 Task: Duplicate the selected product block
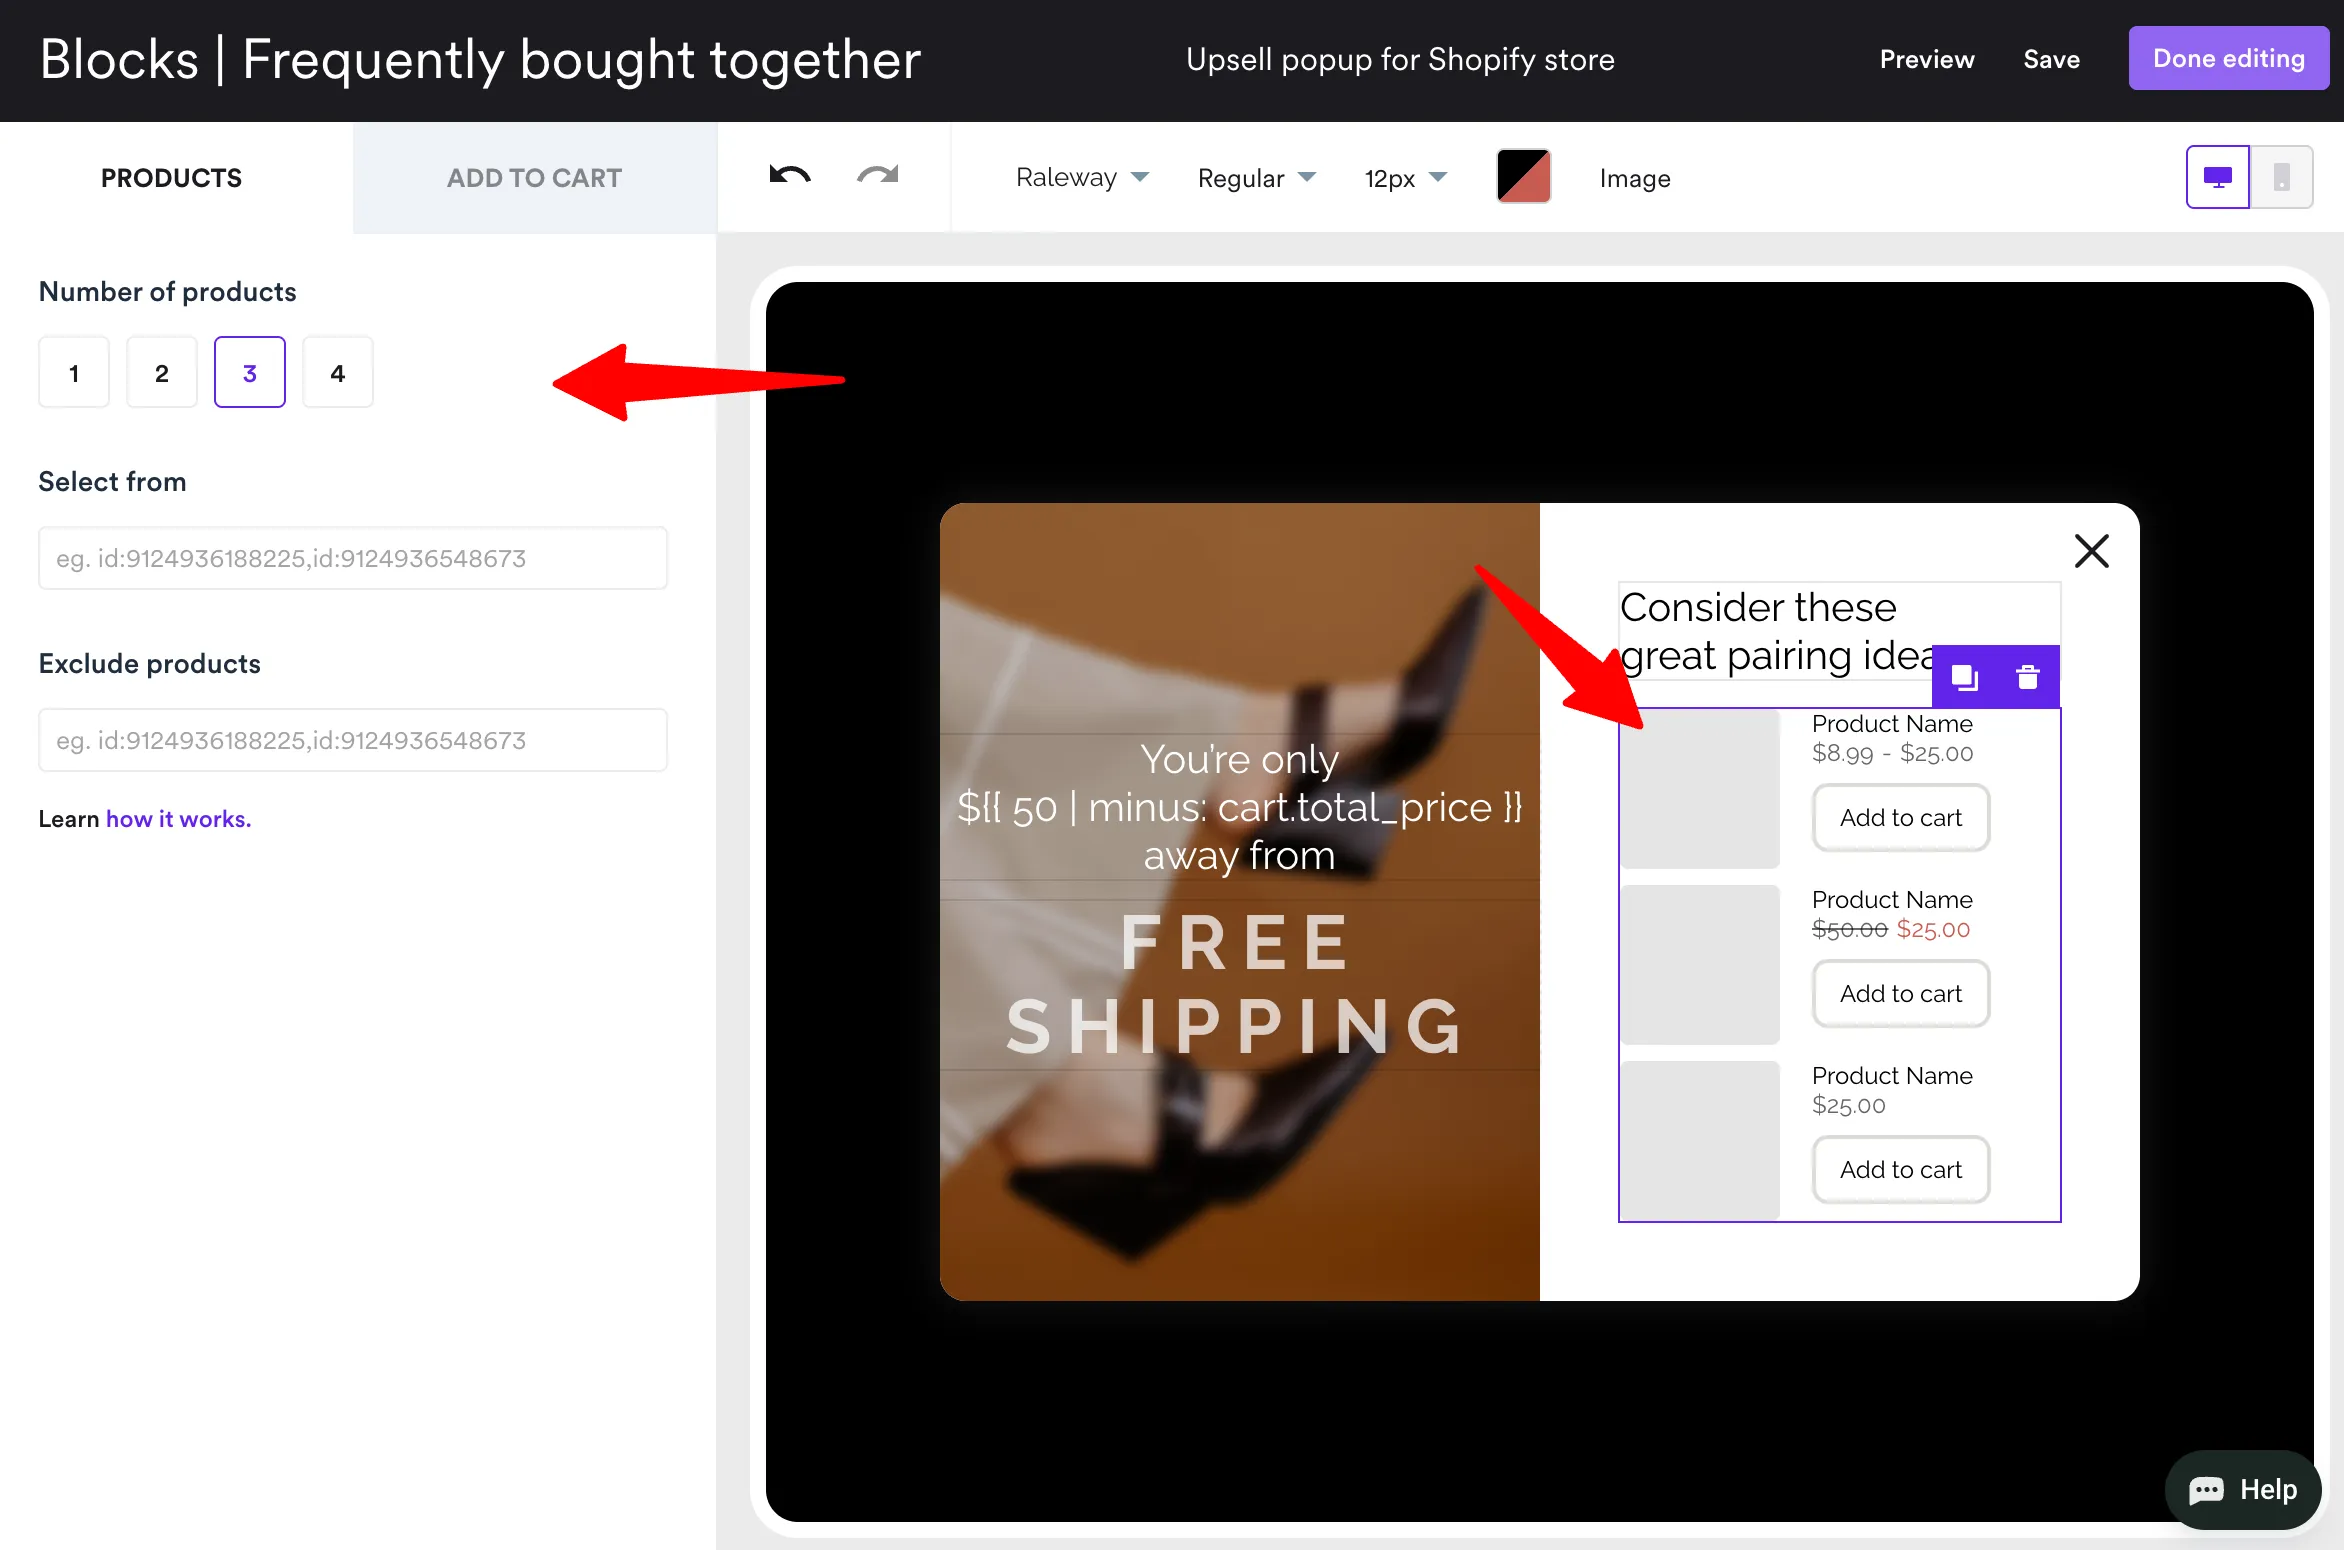pyautogui.click(x=1963, y=677)
